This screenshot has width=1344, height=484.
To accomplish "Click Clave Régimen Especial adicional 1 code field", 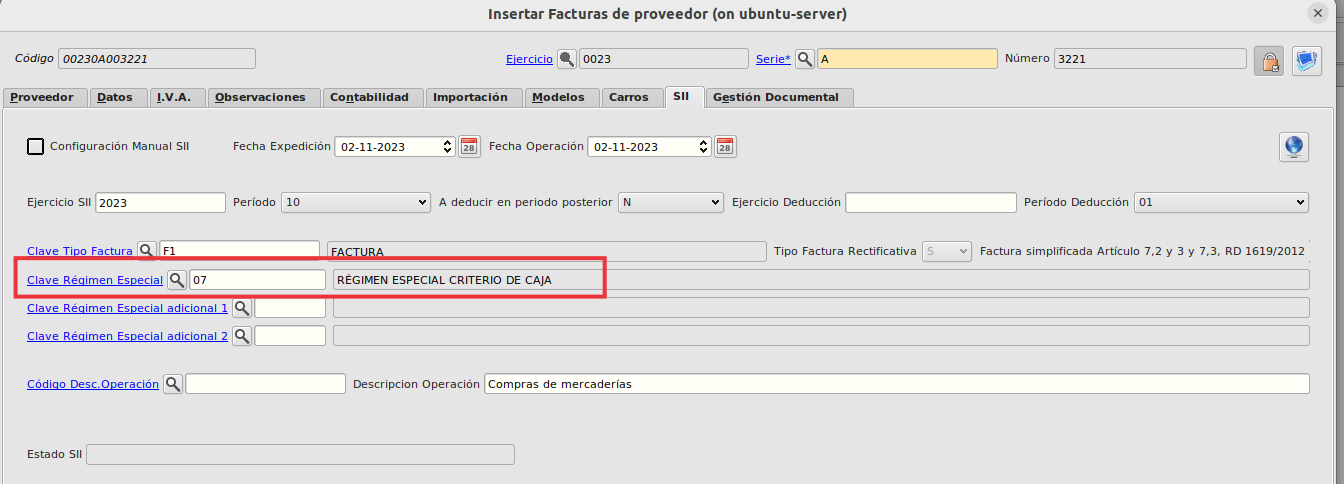I will (x=290, y=308).
